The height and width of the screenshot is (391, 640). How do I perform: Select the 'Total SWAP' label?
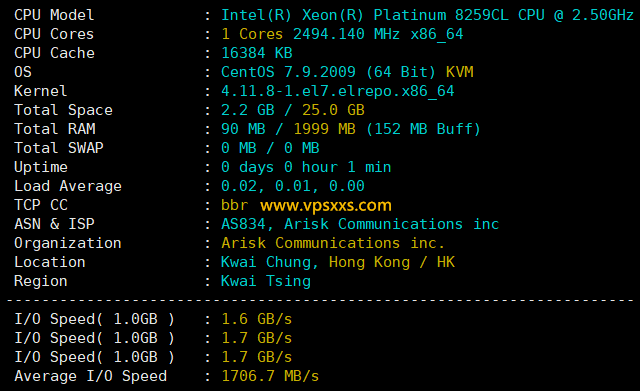(59, 148)
